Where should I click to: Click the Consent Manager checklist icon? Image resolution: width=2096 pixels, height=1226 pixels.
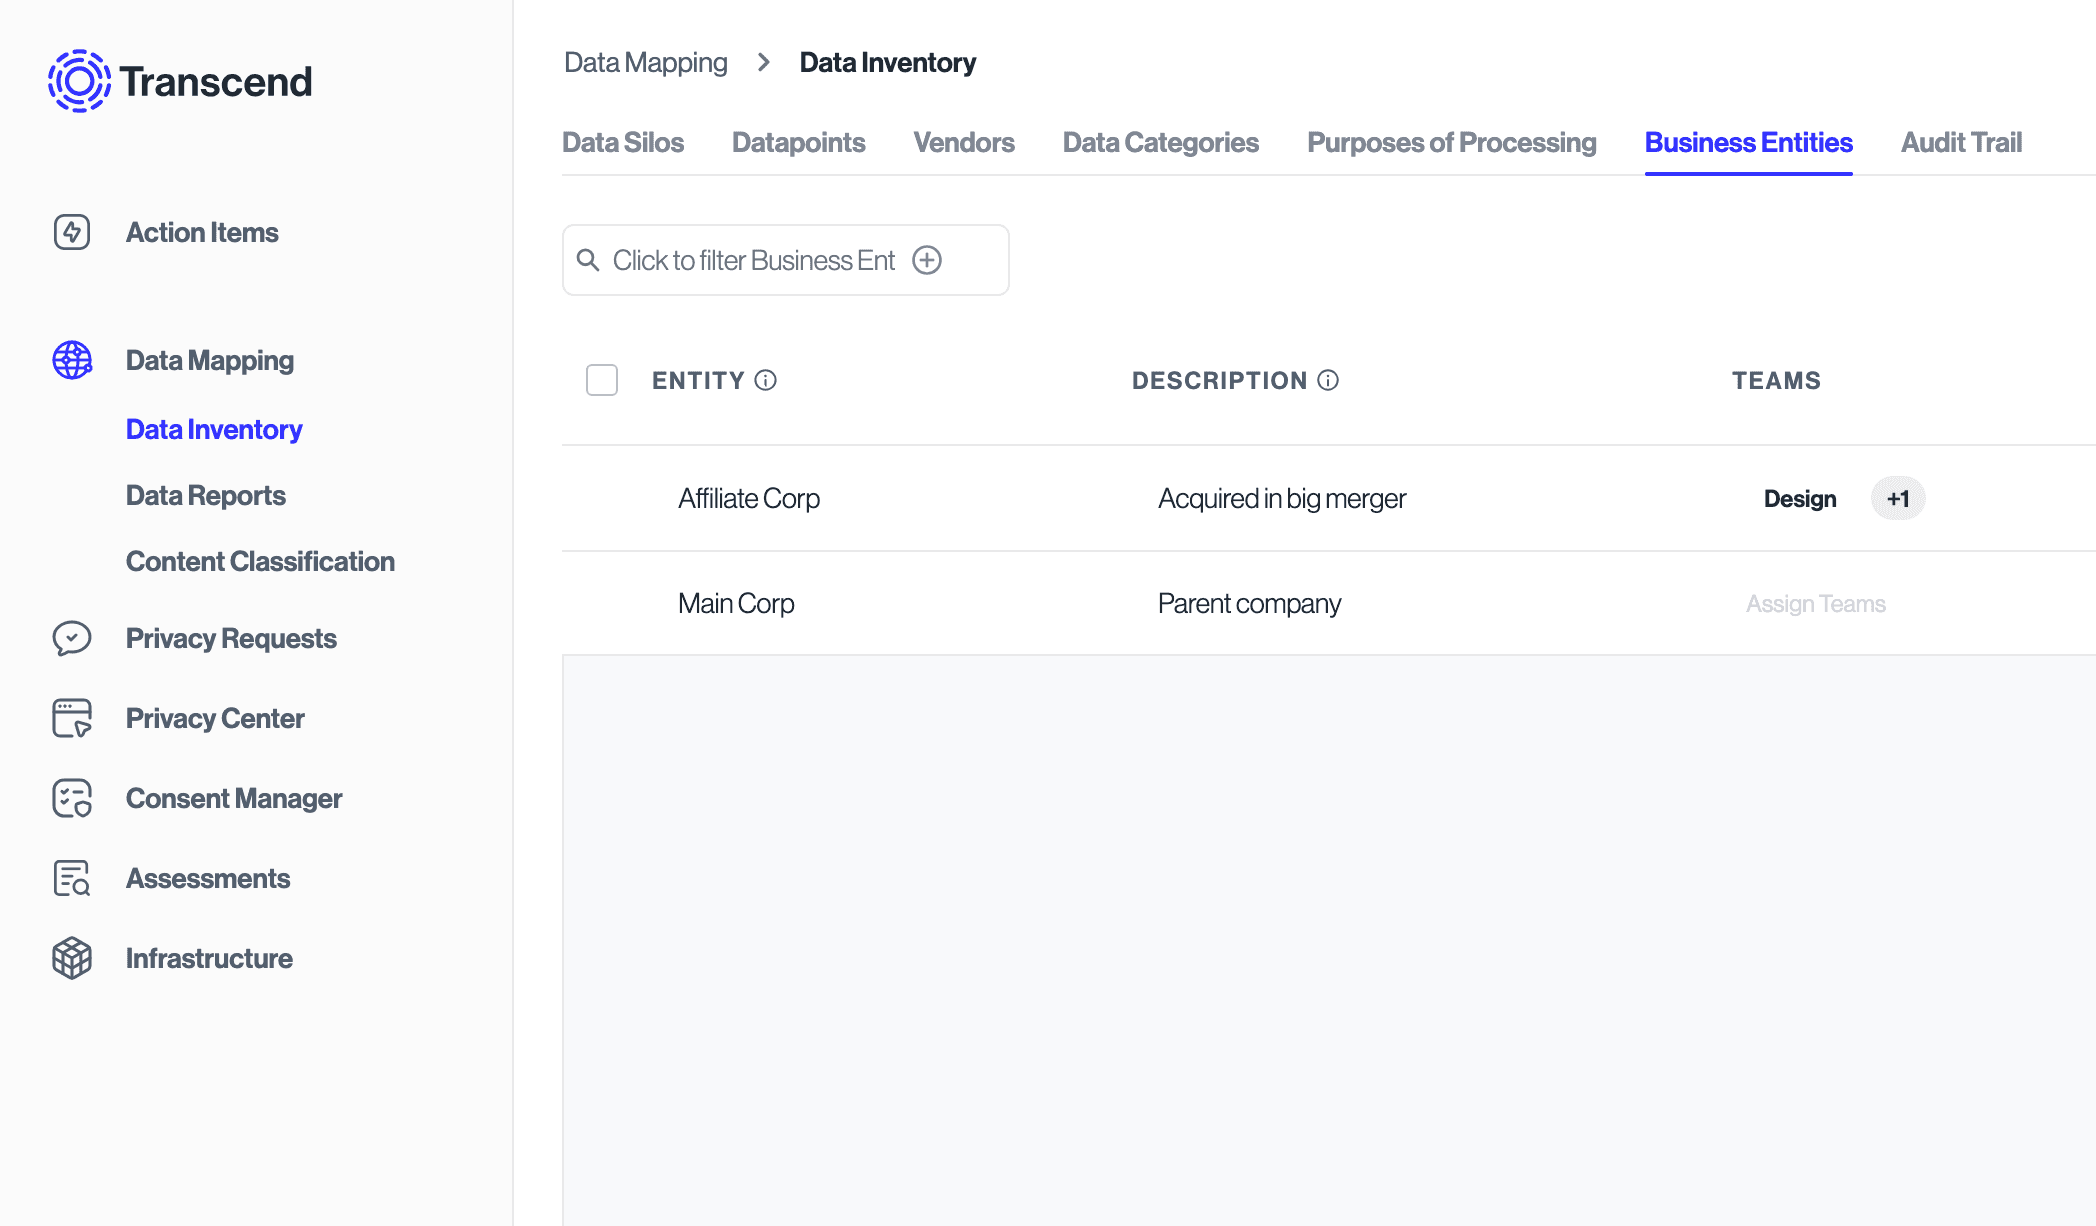point(72,798)
